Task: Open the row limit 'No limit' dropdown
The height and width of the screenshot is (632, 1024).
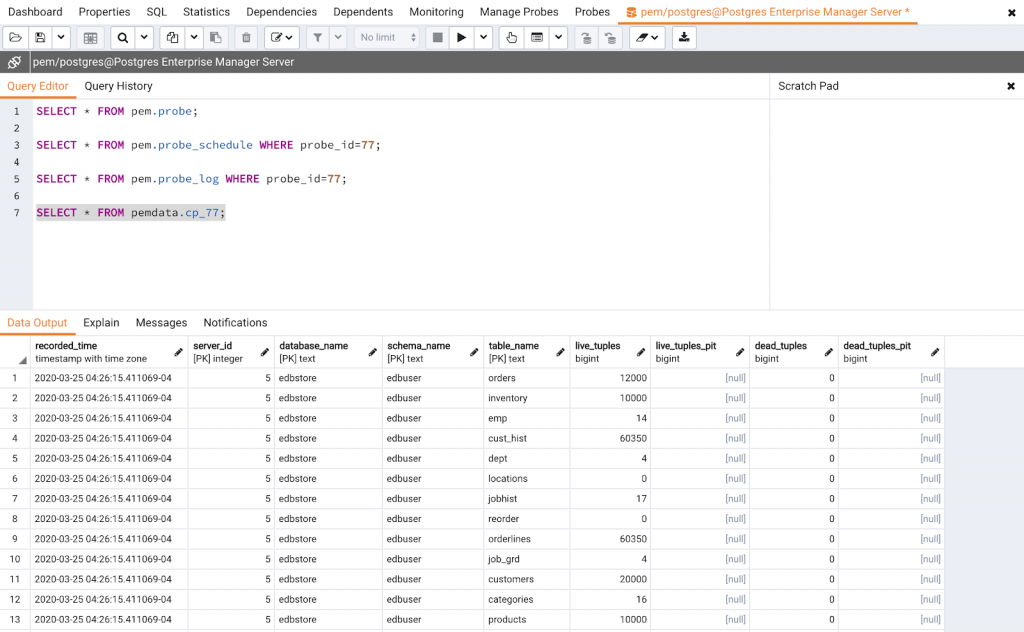Action: pos(386,38)
